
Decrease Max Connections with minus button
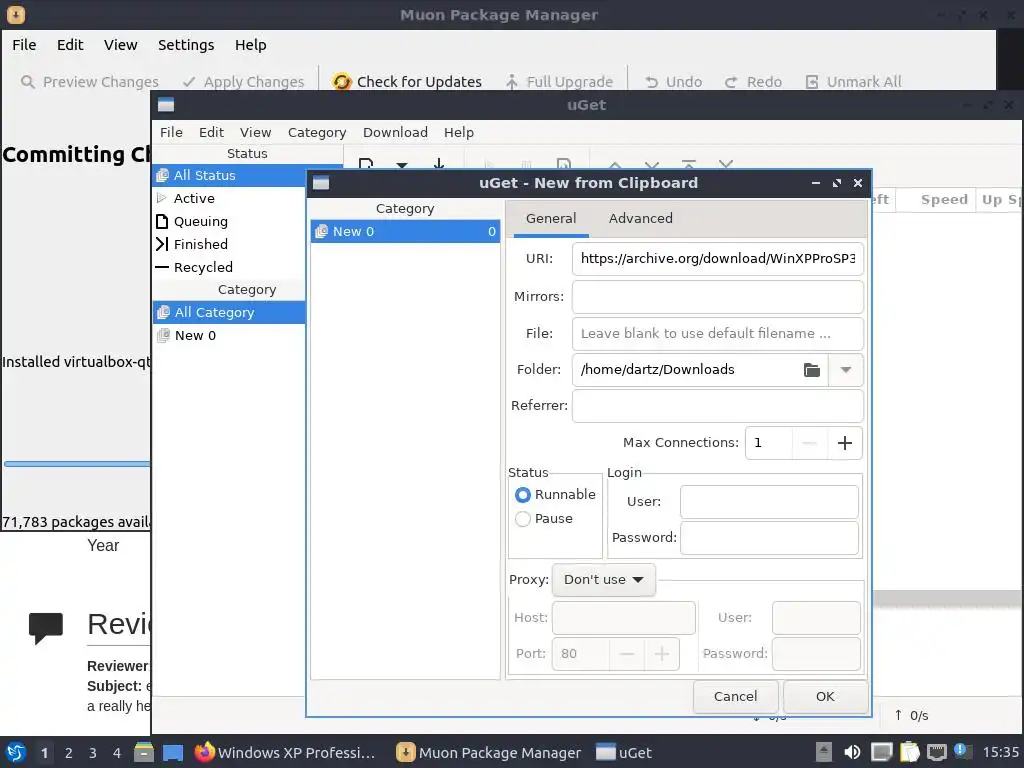click(810, 443)
